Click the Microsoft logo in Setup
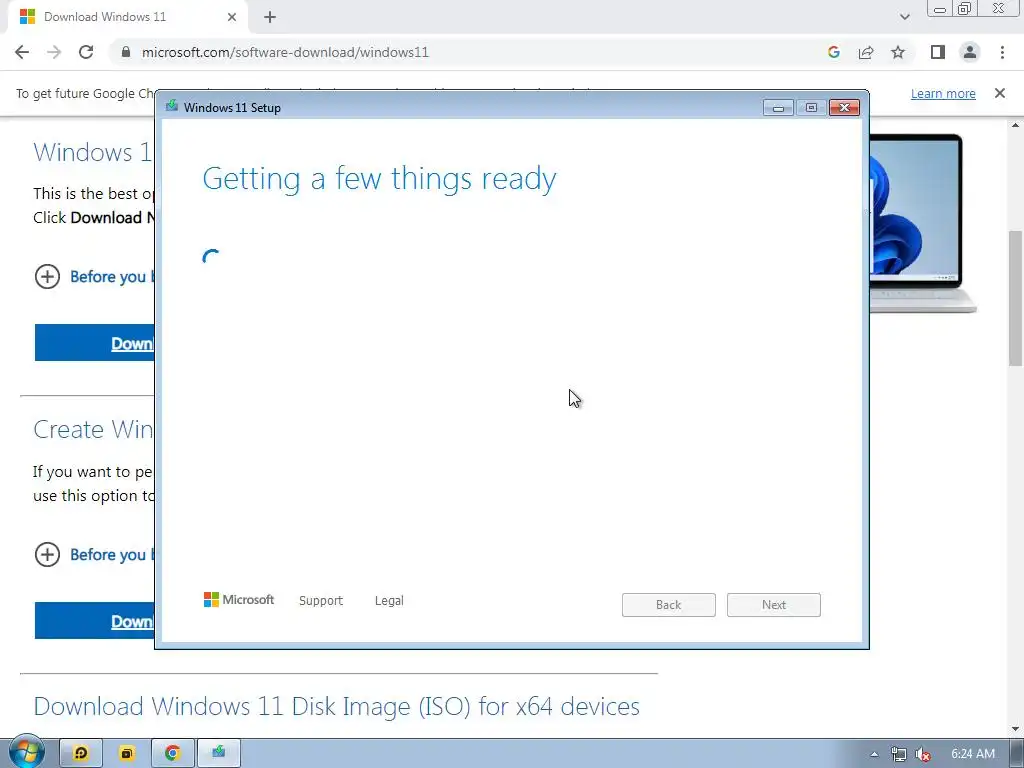The height and width of the screenshot is (768, 1024). [239, 600]
